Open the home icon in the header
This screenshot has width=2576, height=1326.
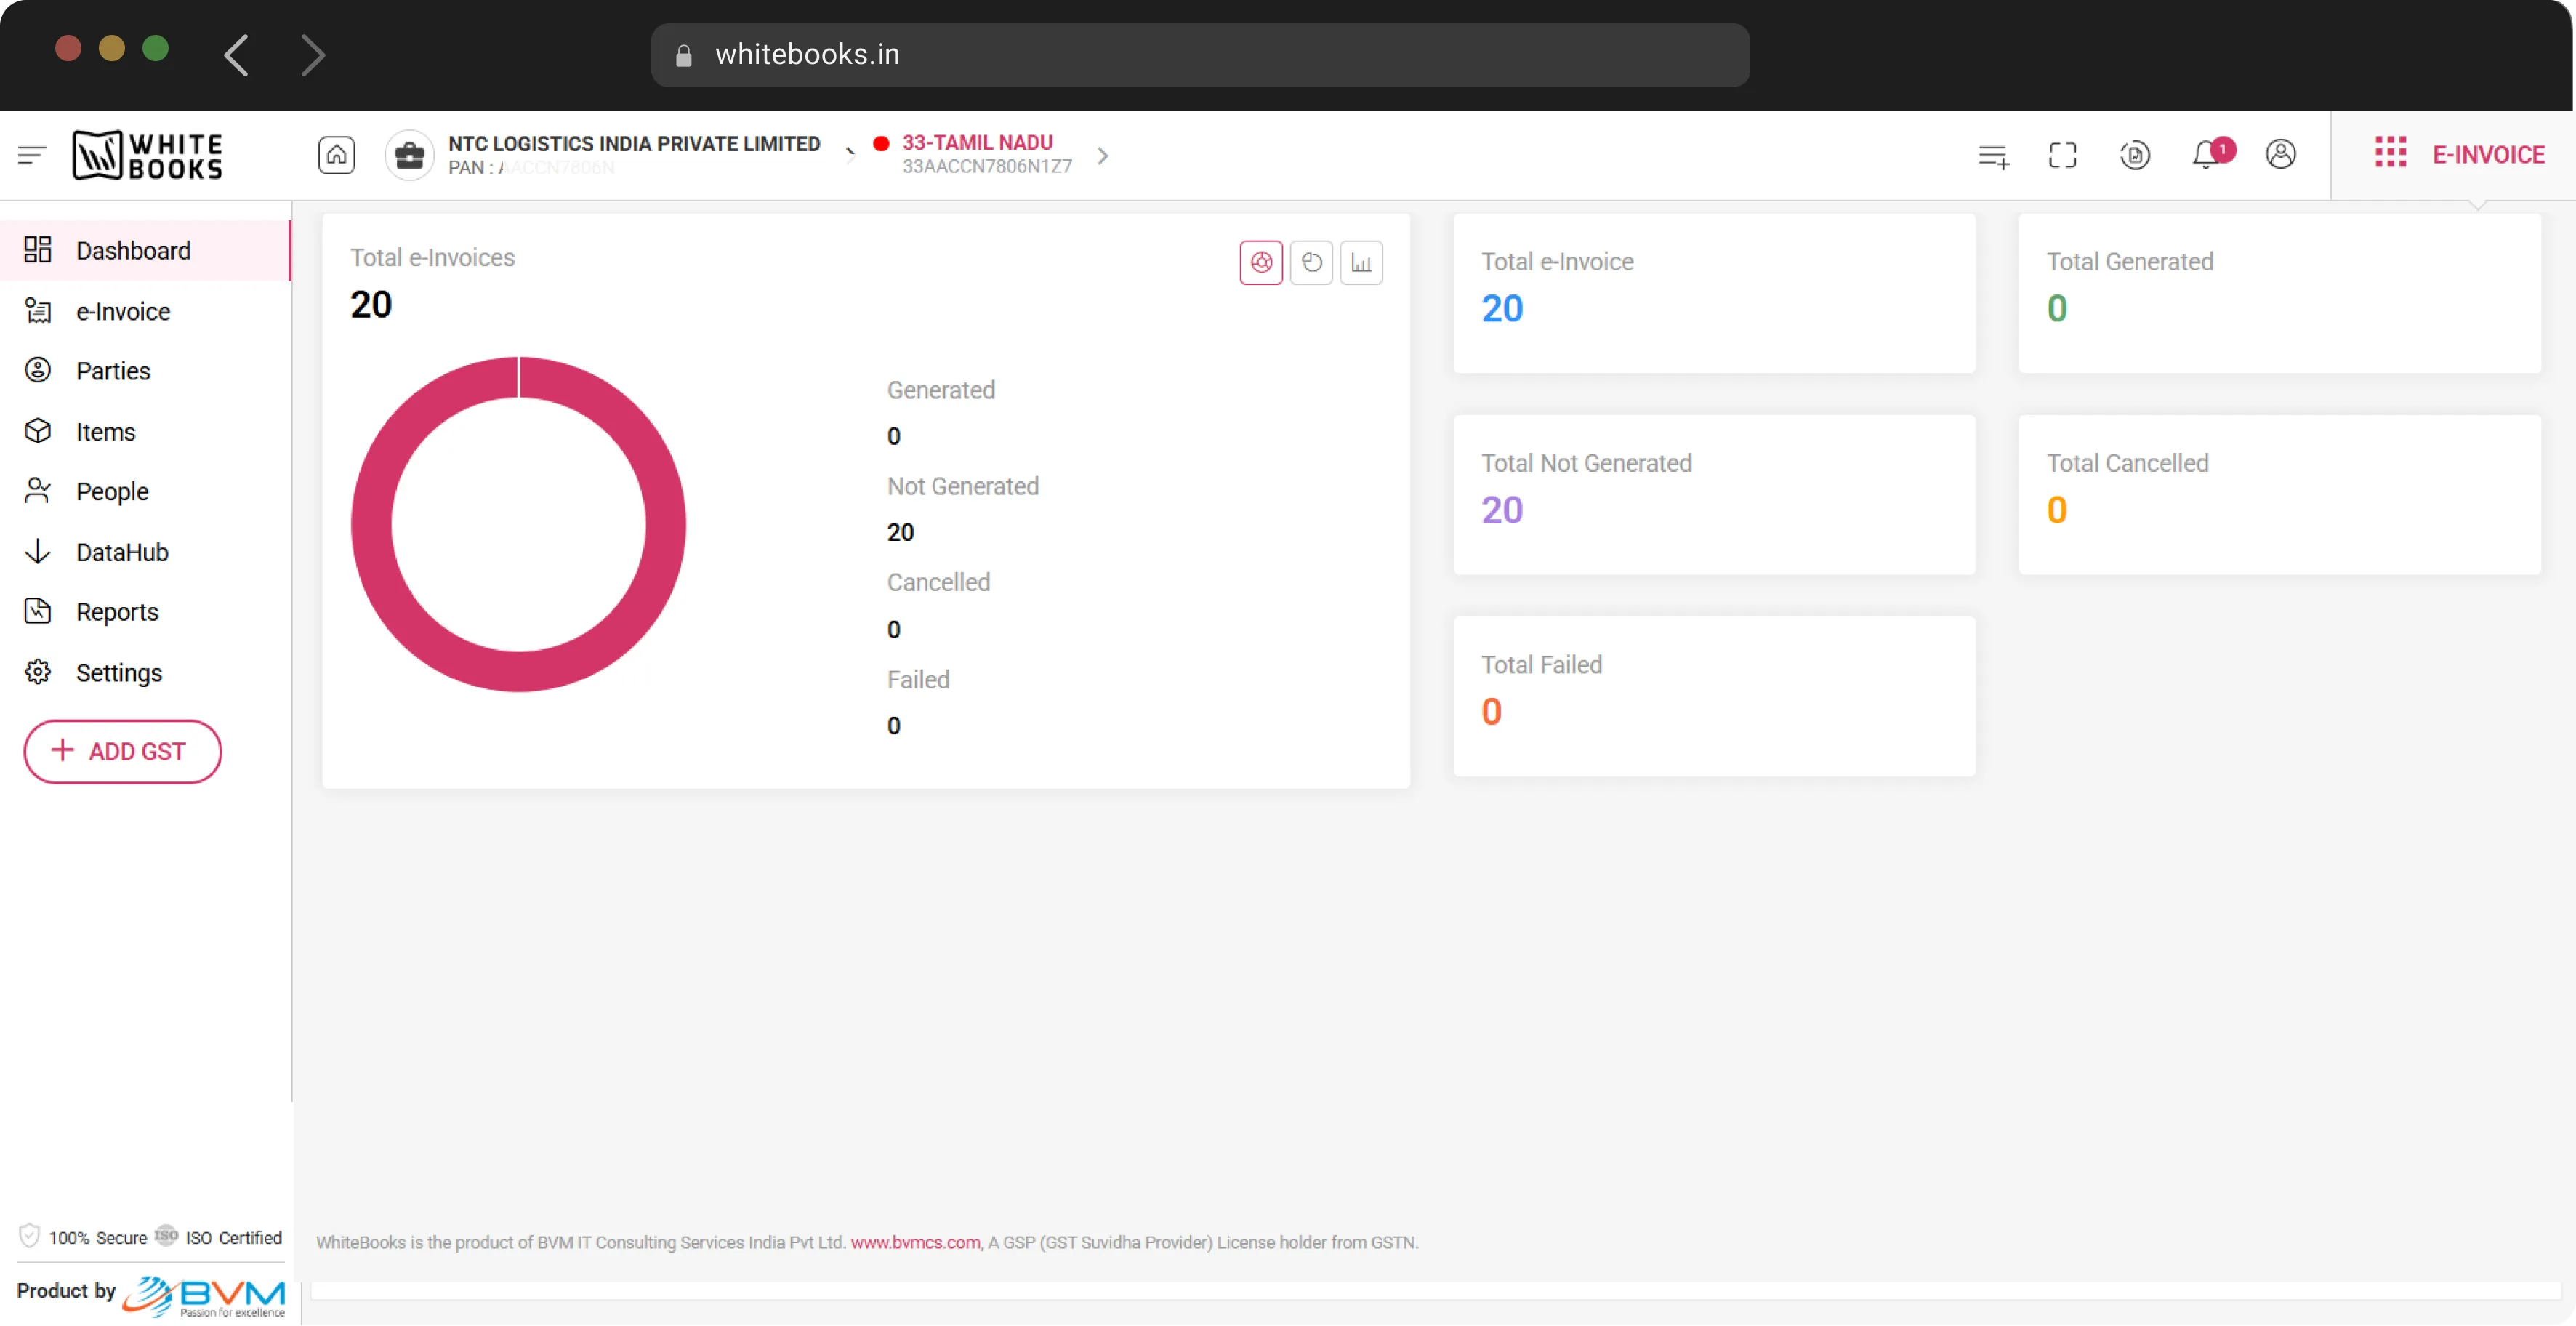[x=337, y=156]
